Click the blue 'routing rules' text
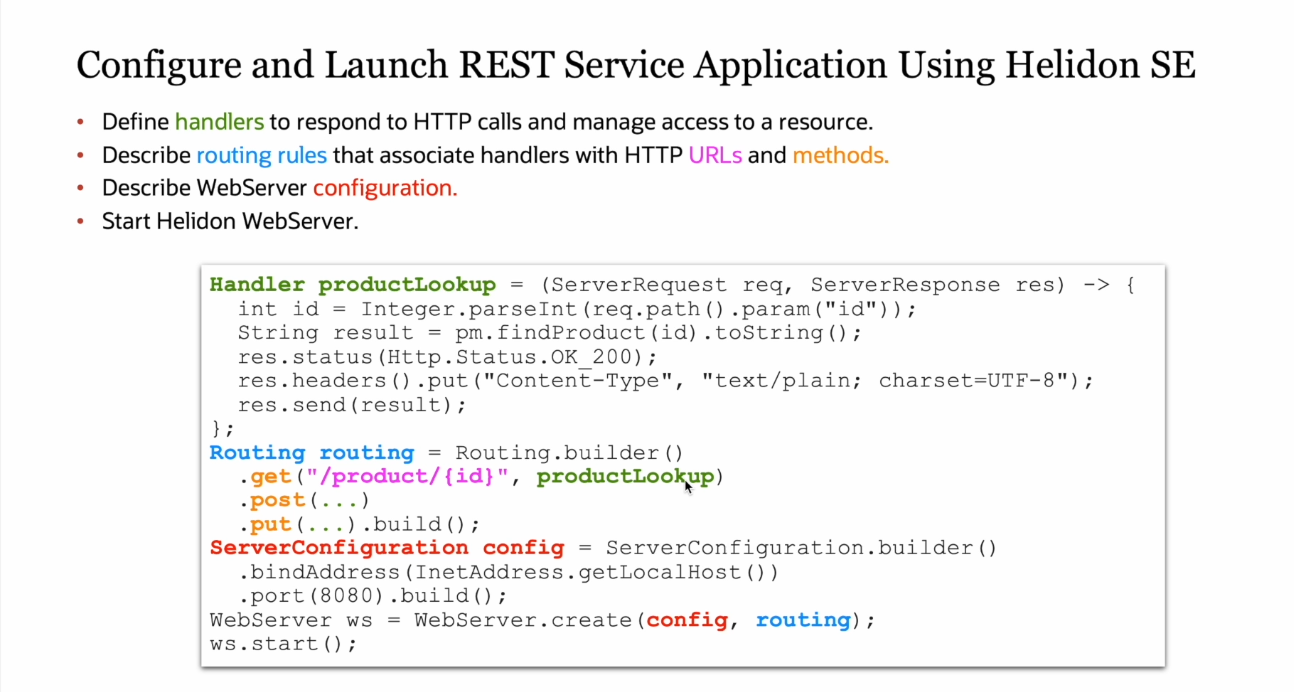 tap(262, 155)
